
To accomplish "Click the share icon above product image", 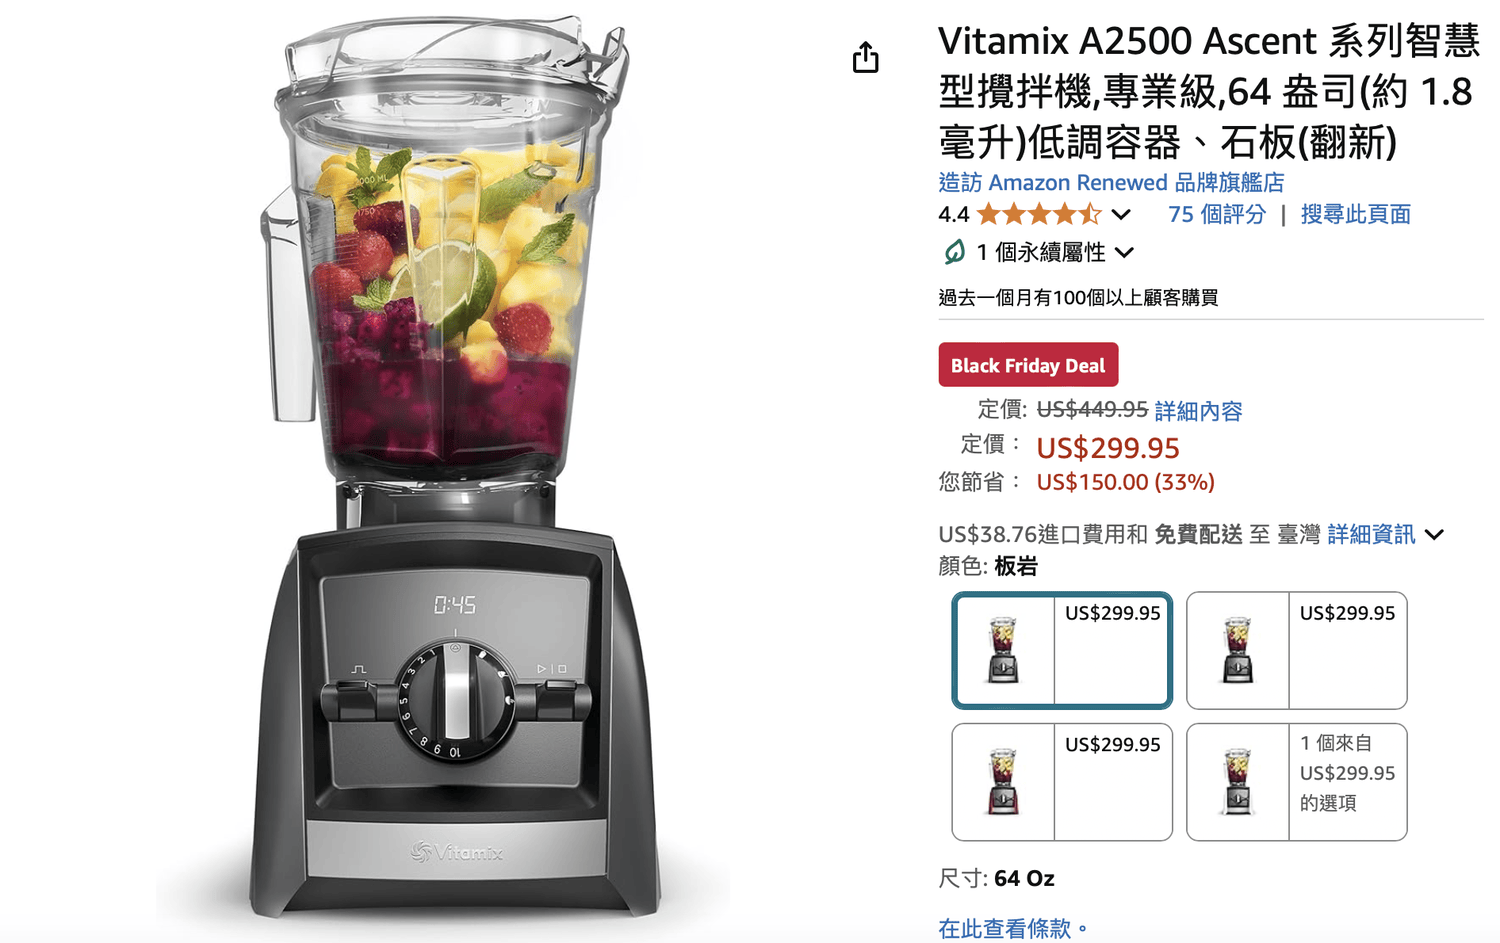I will pyautogui.click(x=865, y=58).
